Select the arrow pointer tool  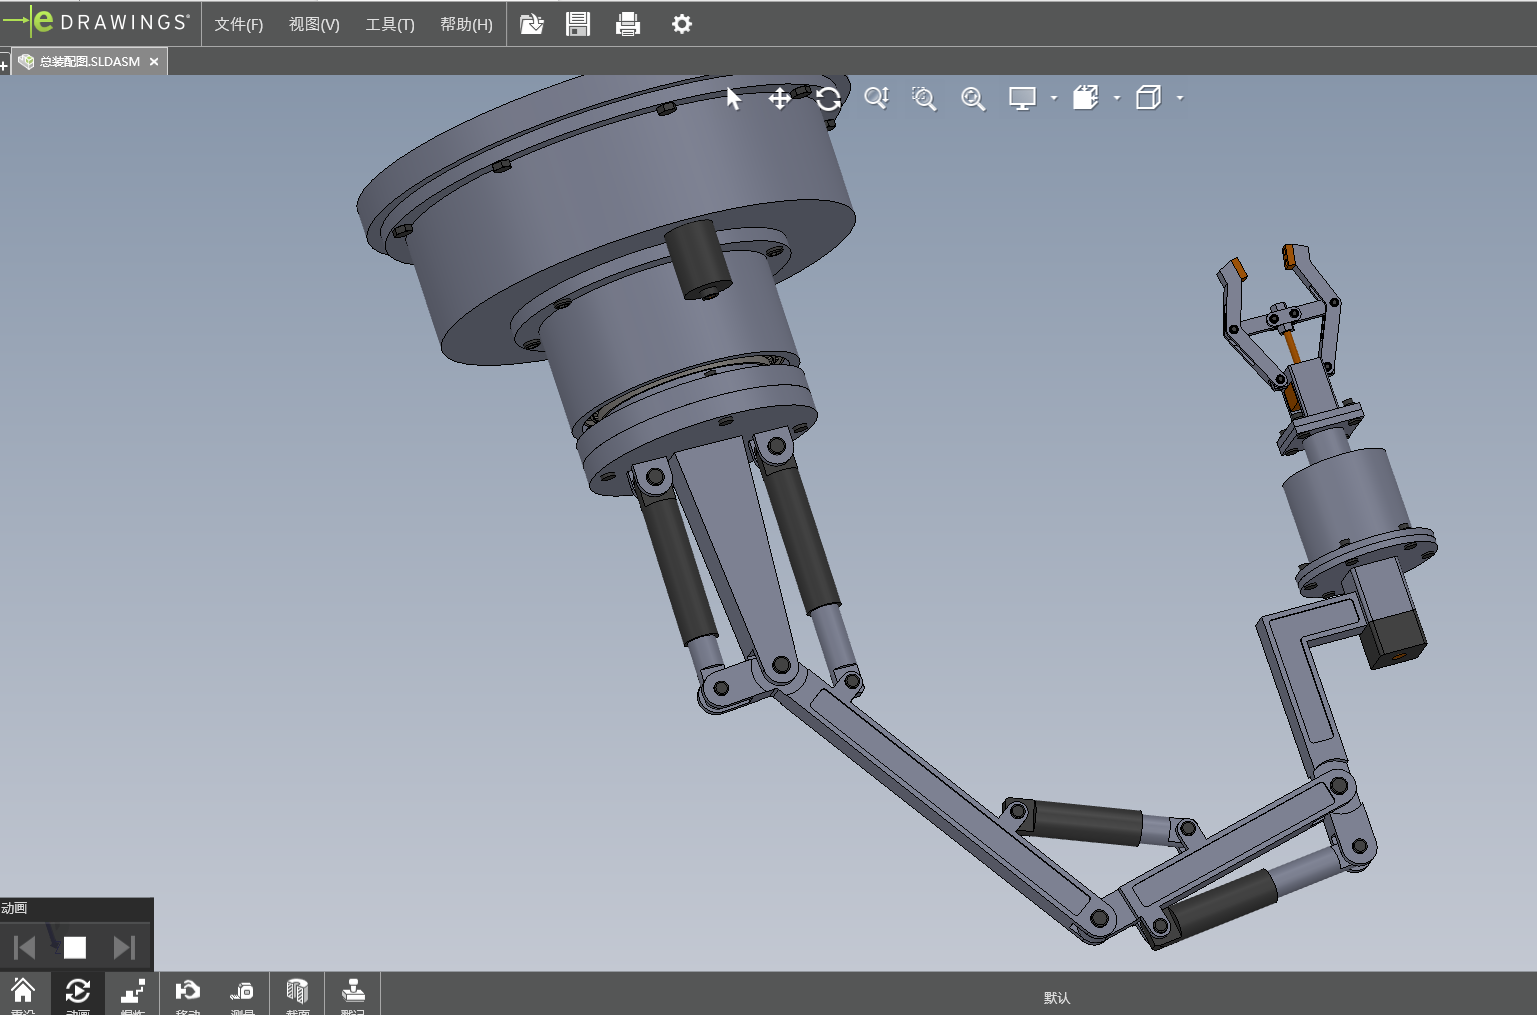coord(734,98)
